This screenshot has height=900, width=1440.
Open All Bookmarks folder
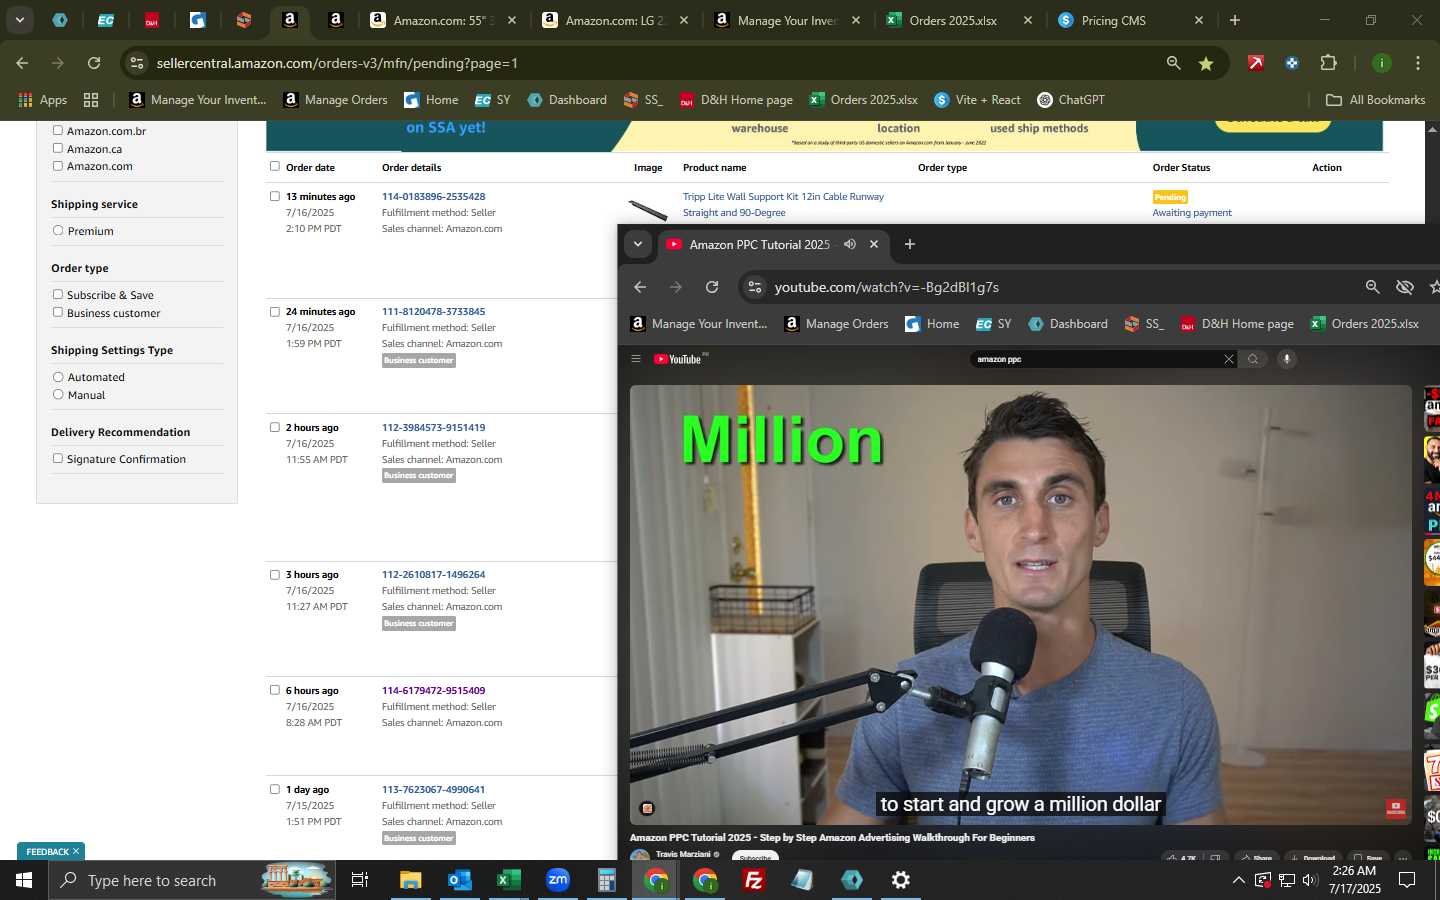1375,100
